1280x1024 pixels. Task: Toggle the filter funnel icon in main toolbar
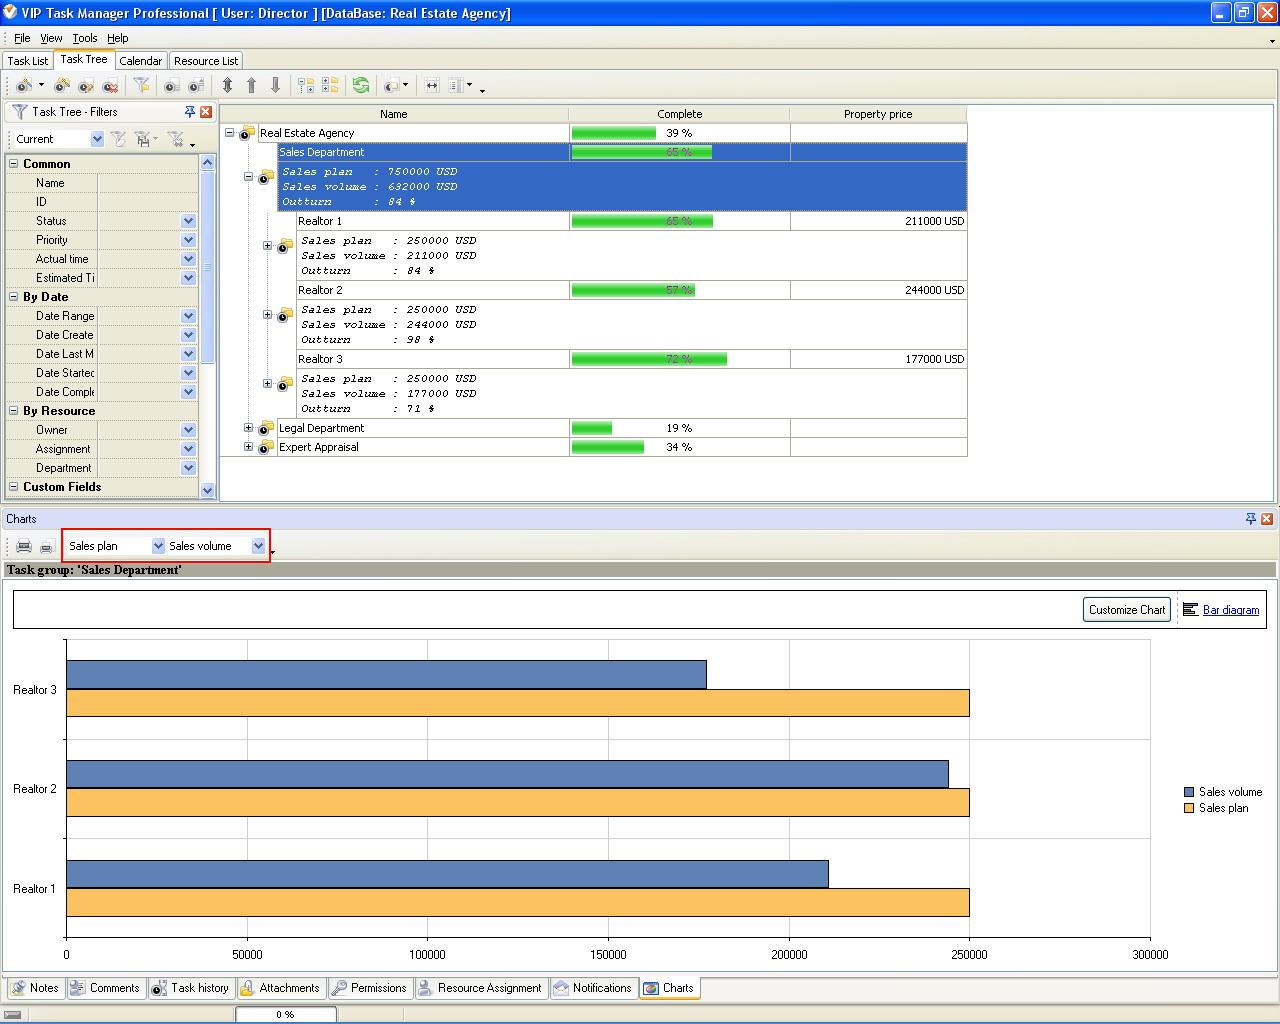click(x=141, y=86)
